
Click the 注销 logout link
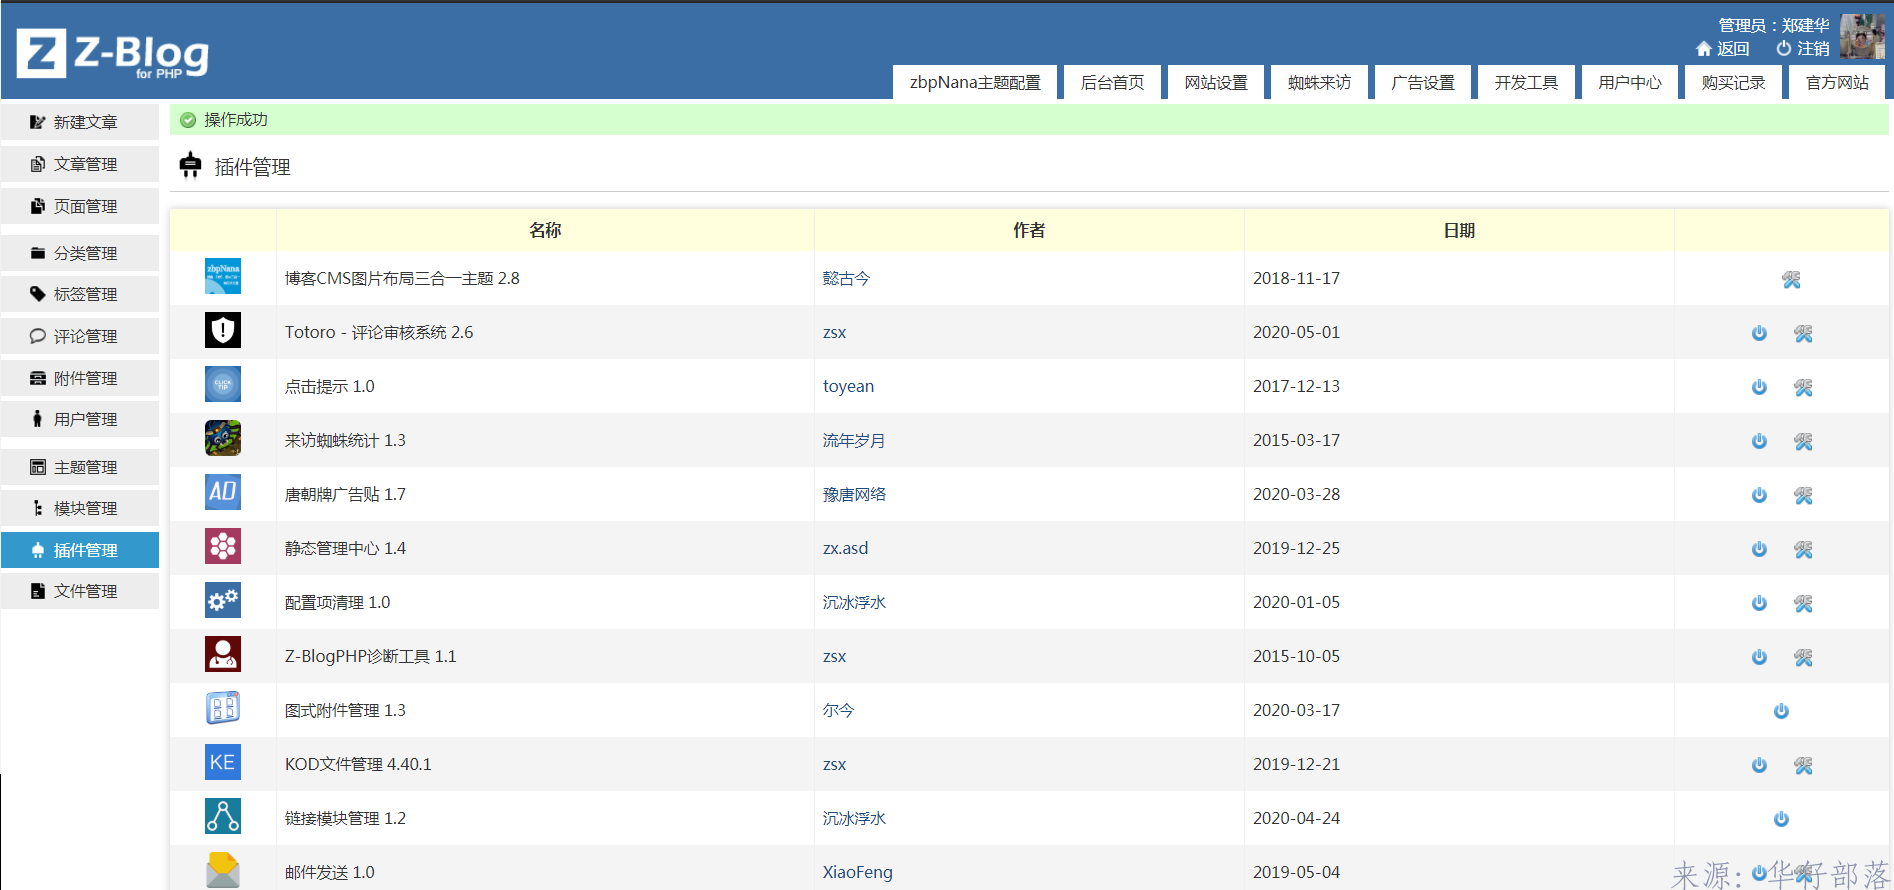(x=1803, y=48)
